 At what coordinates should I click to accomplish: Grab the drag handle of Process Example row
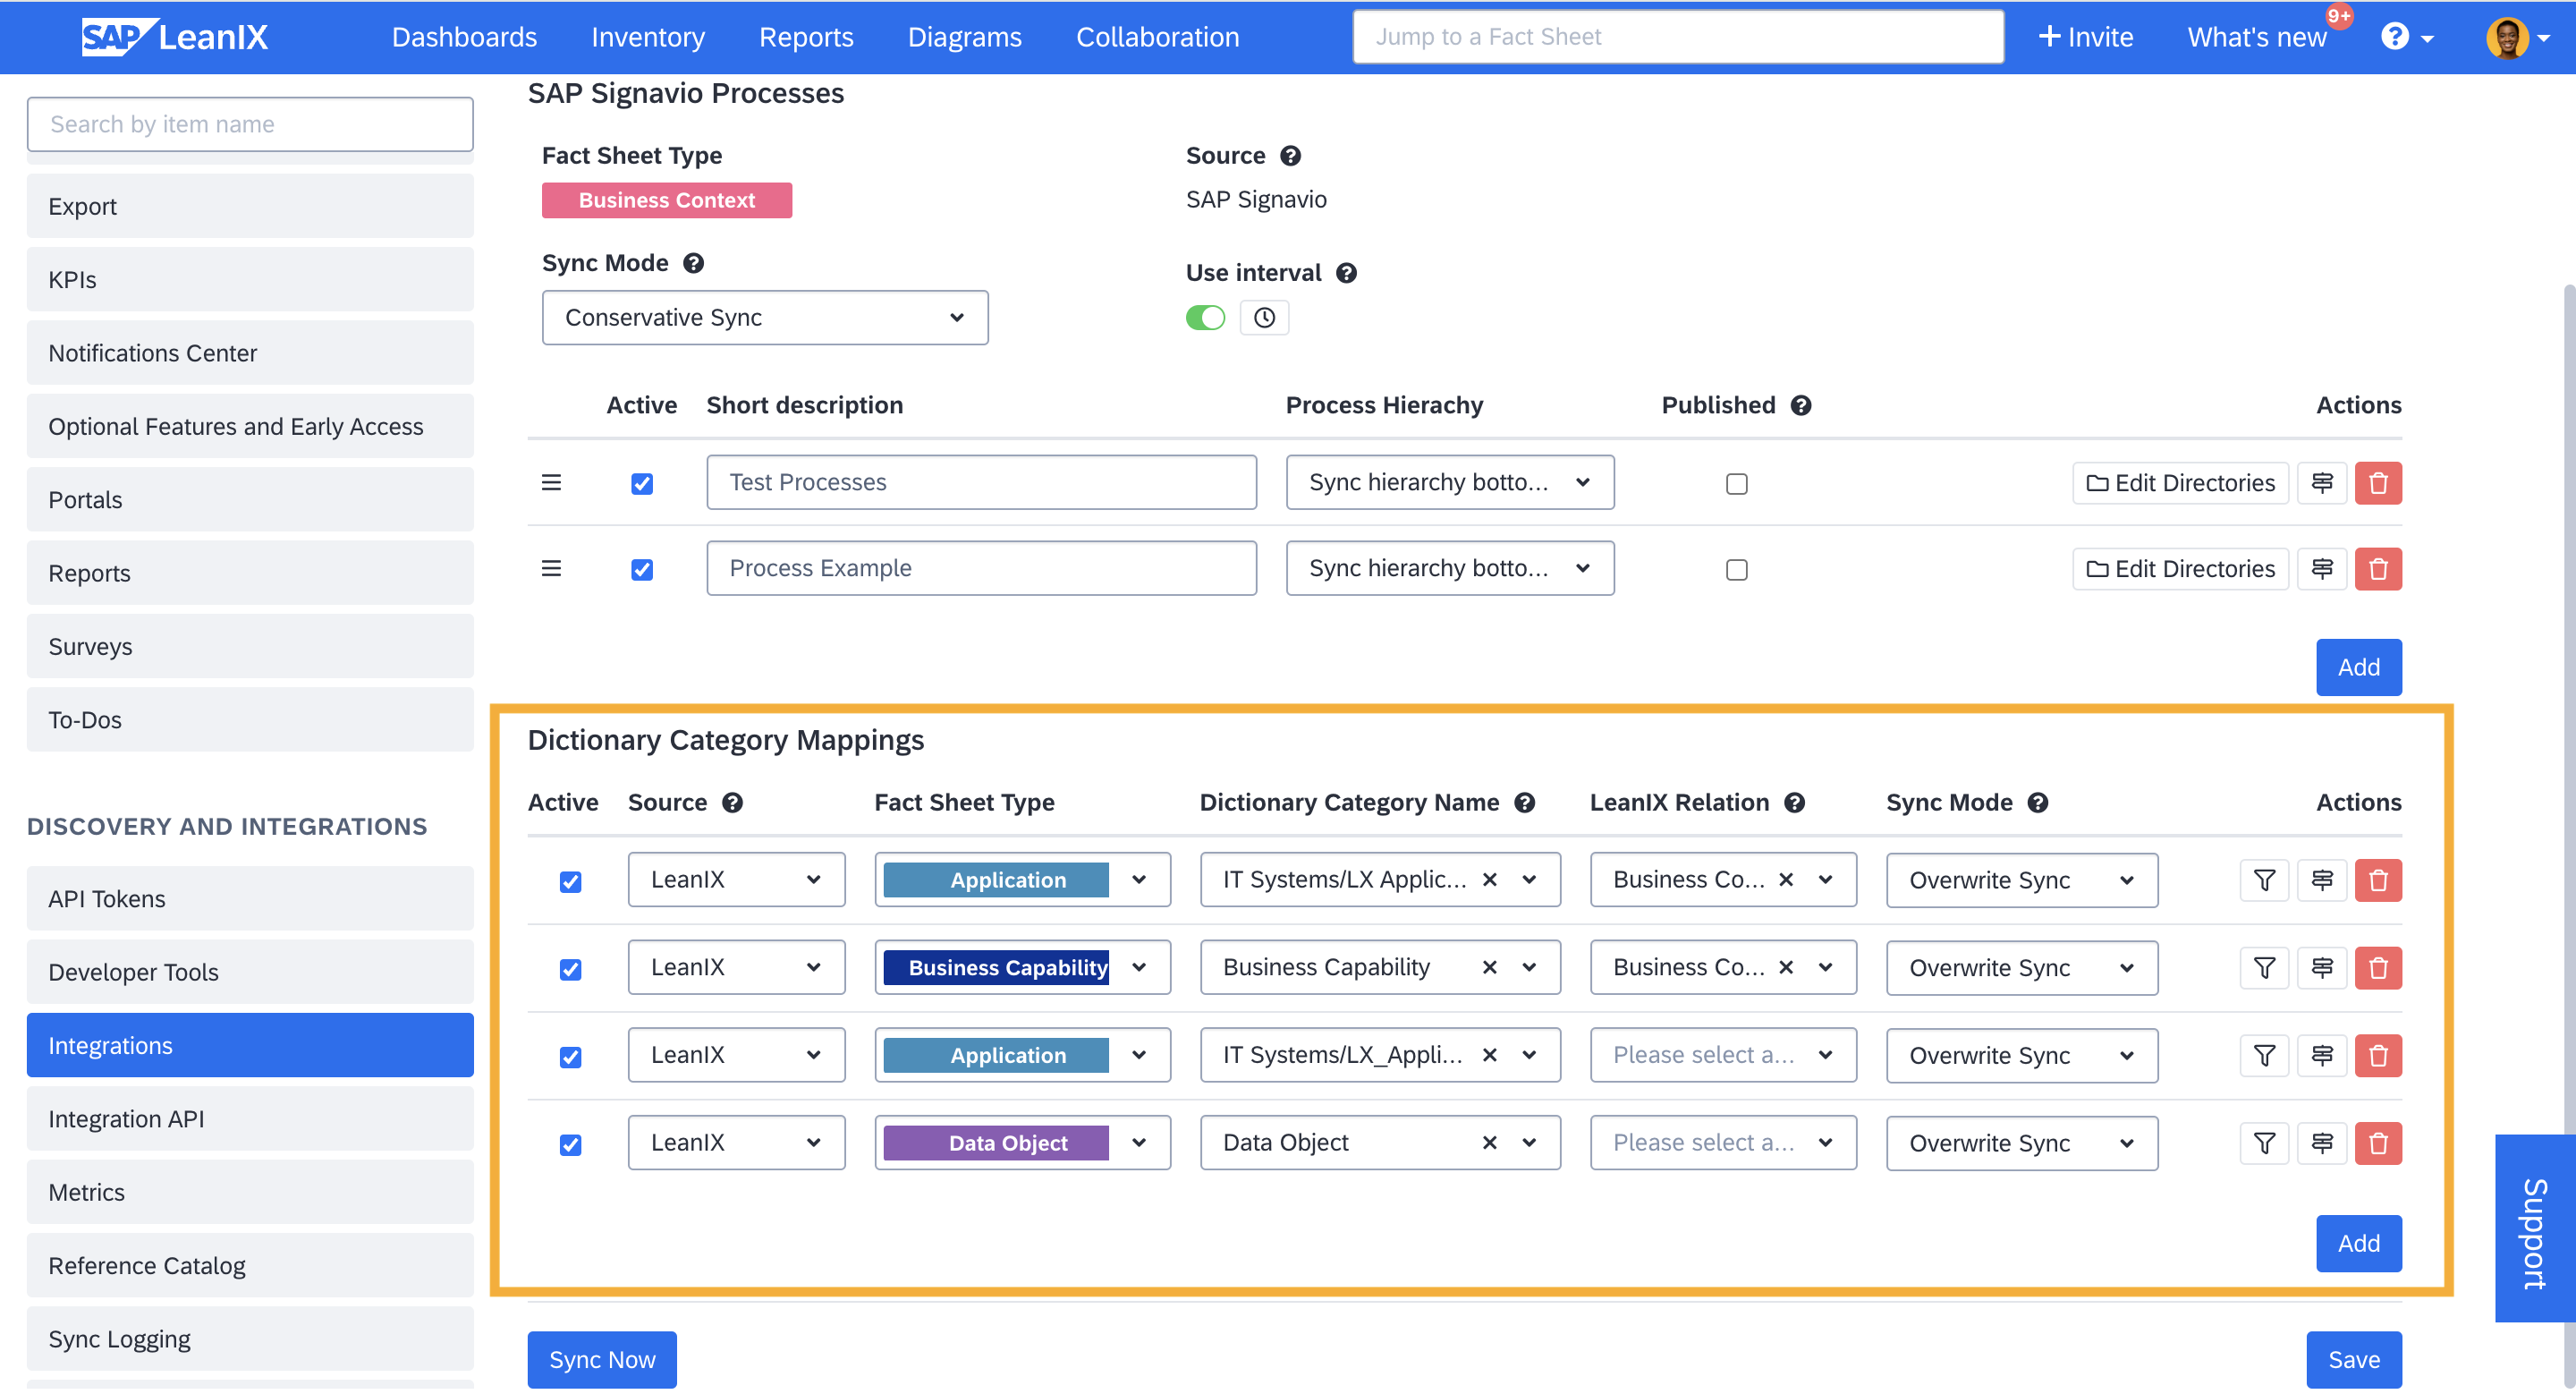[x=551, y=569]
